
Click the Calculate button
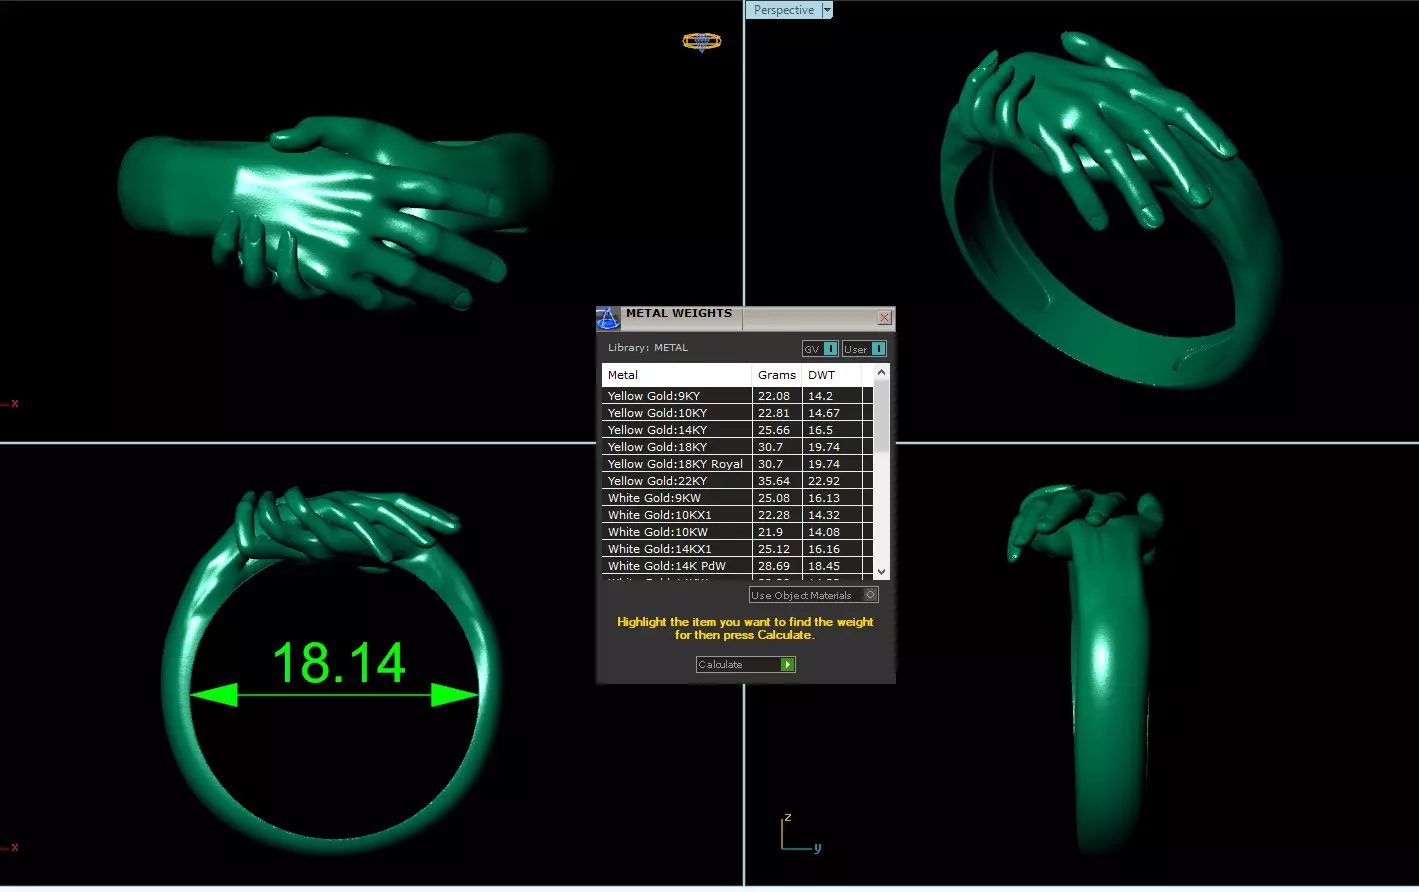pos(746,665)
